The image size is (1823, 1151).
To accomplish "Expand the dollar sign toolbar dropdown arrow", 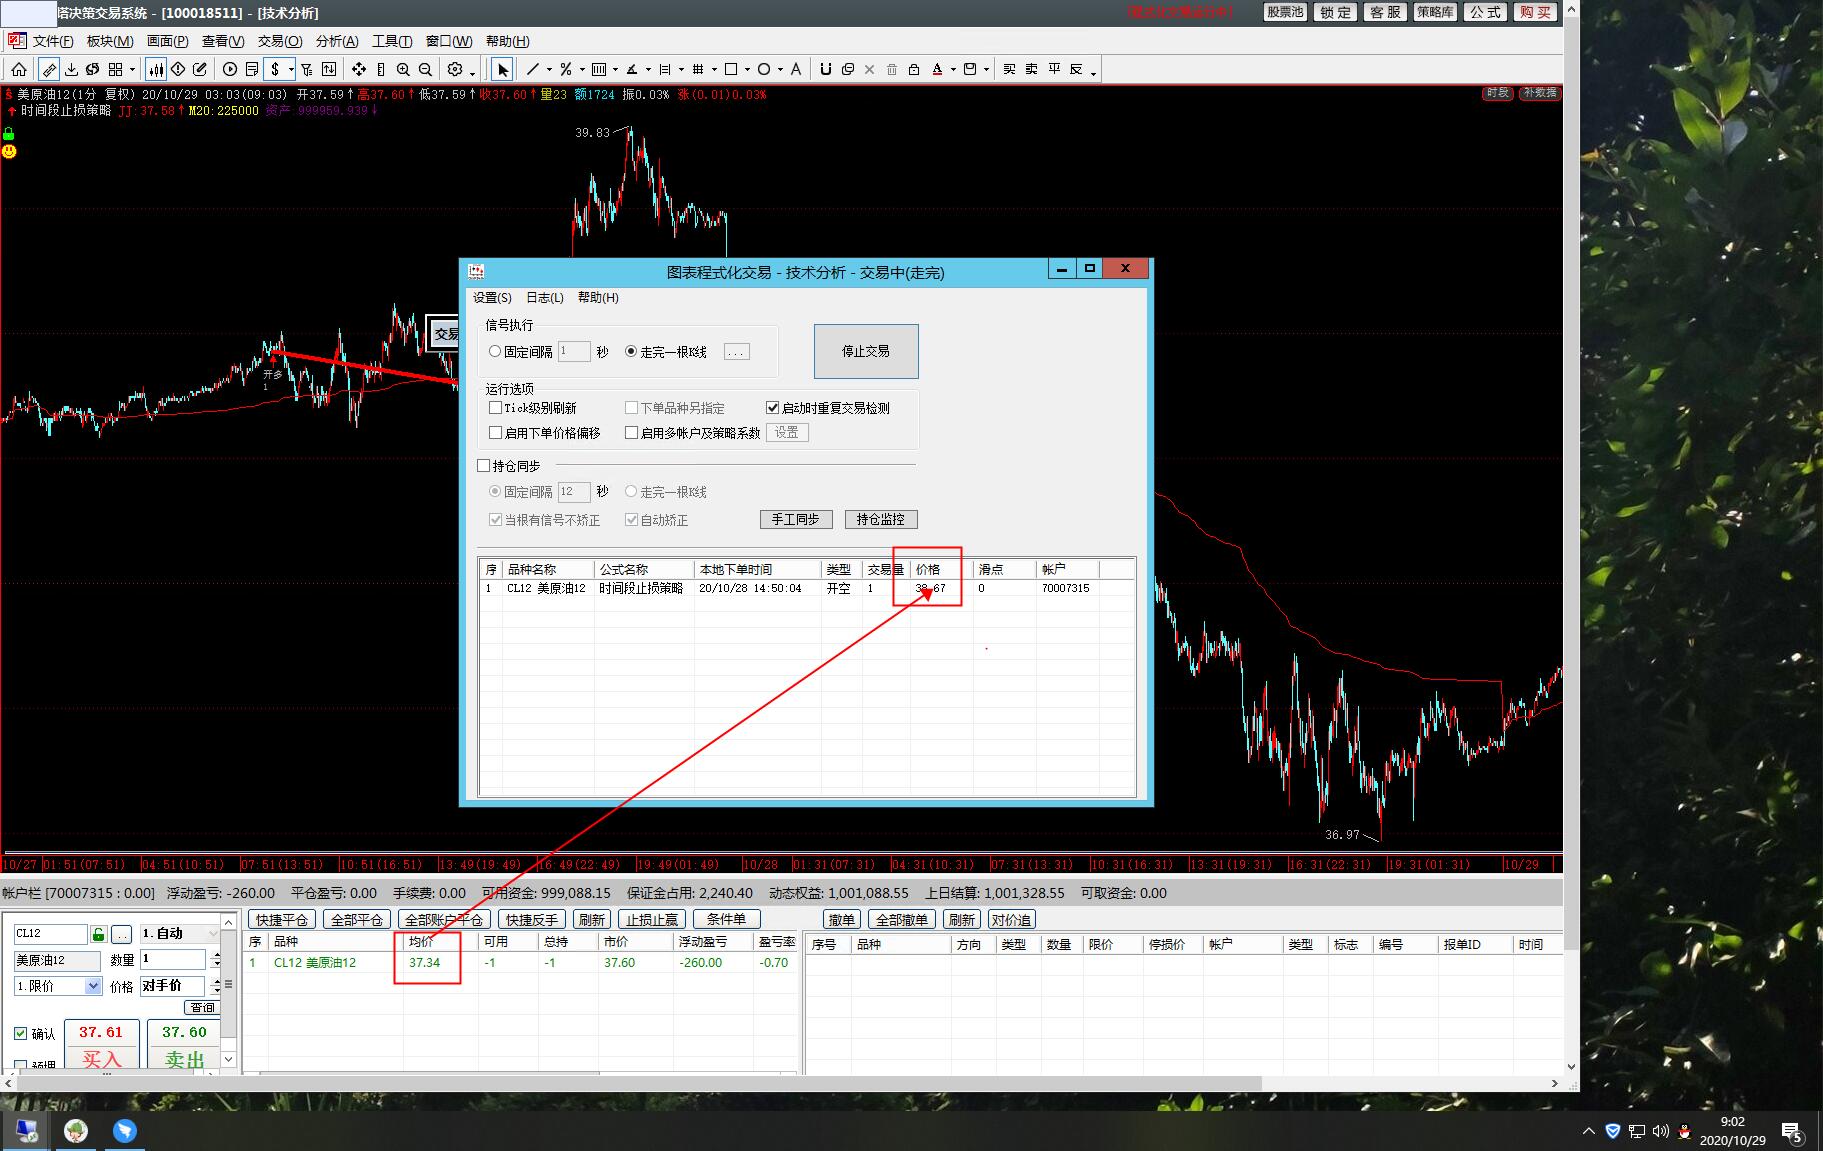I will pos(291,70).
